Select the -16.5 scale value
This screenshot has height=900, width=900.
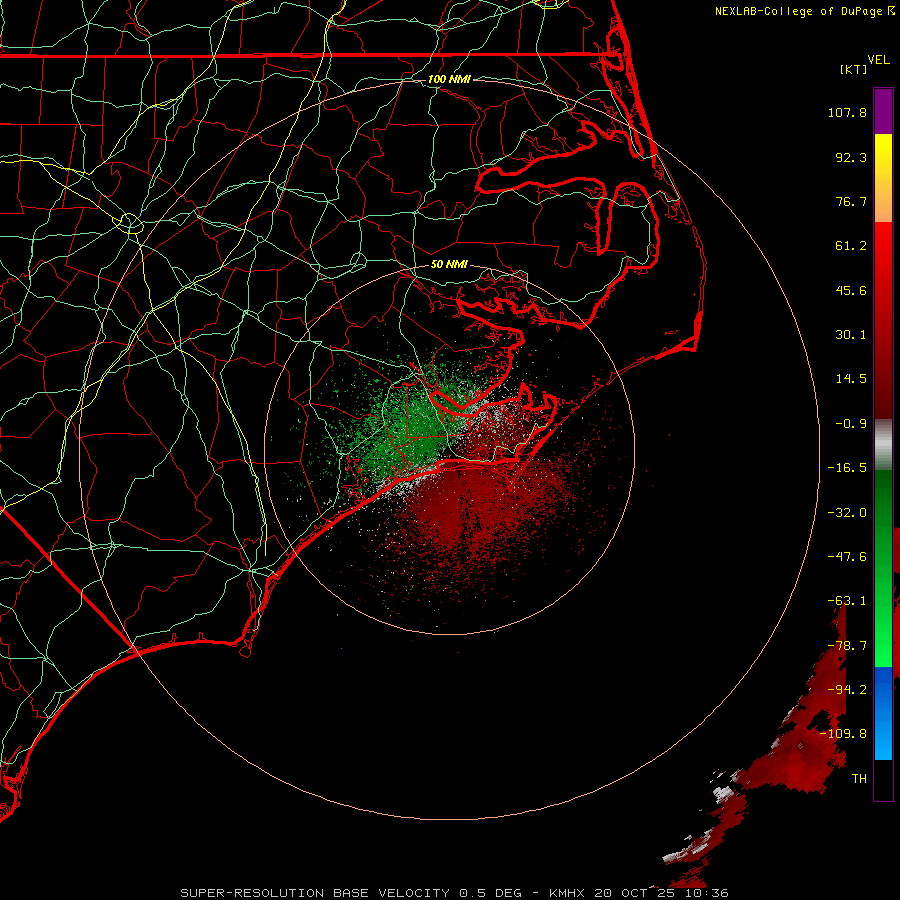click(x=847, y=468)
